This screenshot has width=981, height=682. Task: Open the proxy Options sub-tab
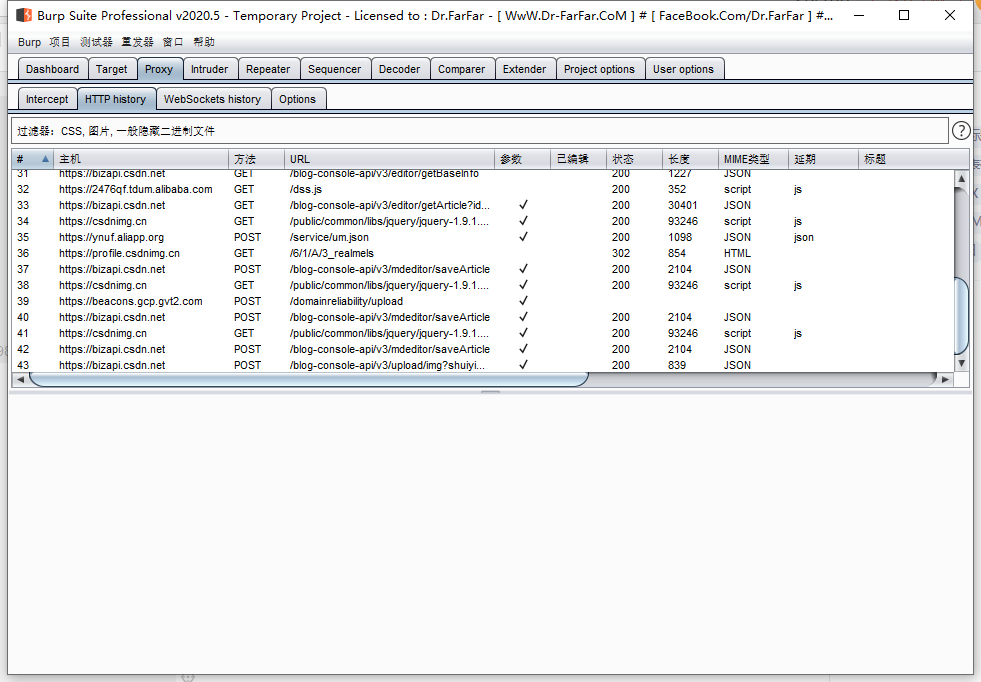coord(298,99)
